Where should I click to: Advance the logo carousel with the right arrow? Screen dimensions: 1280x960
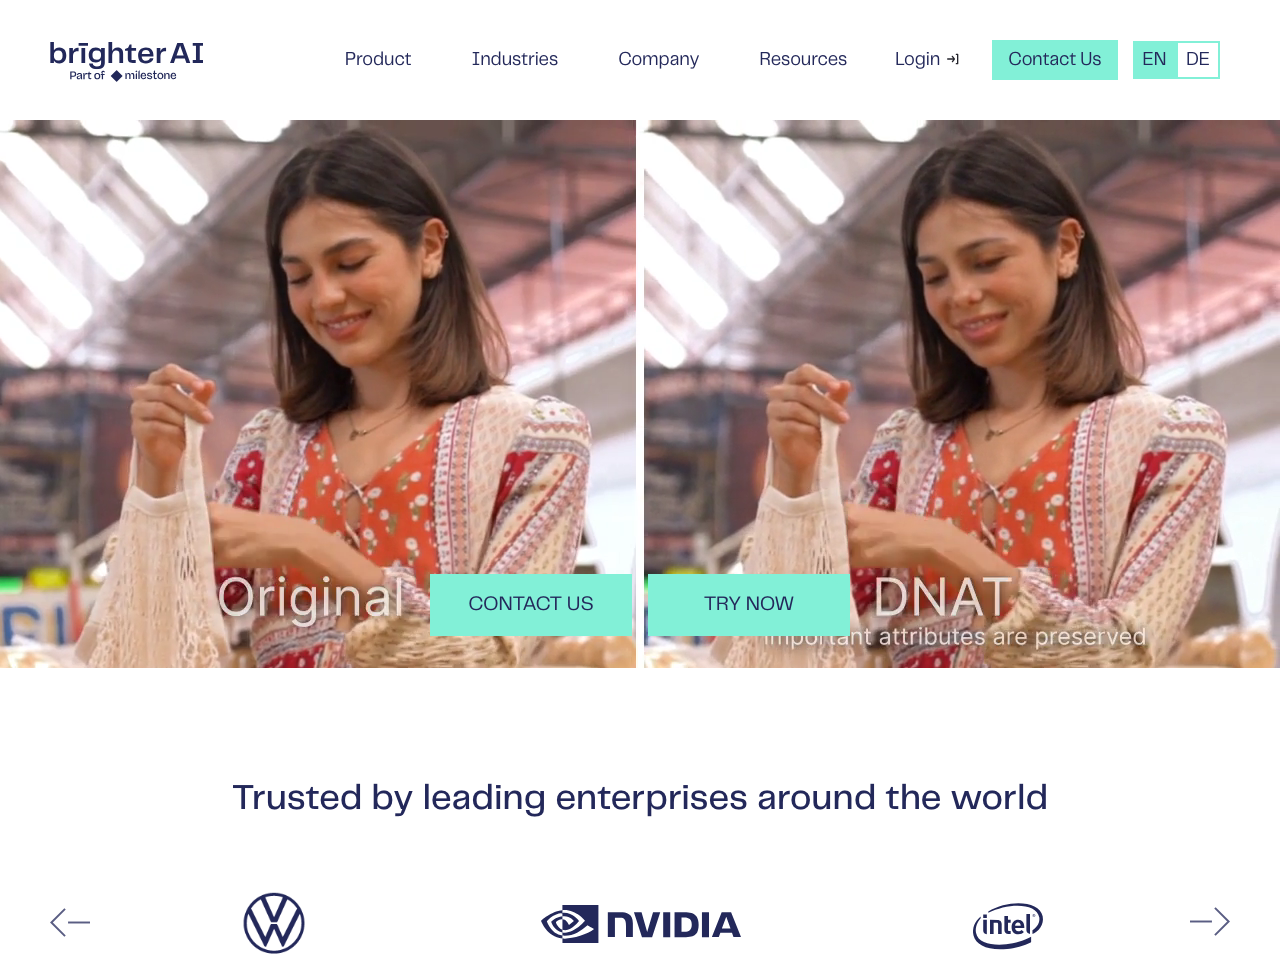pos(1209,921)
